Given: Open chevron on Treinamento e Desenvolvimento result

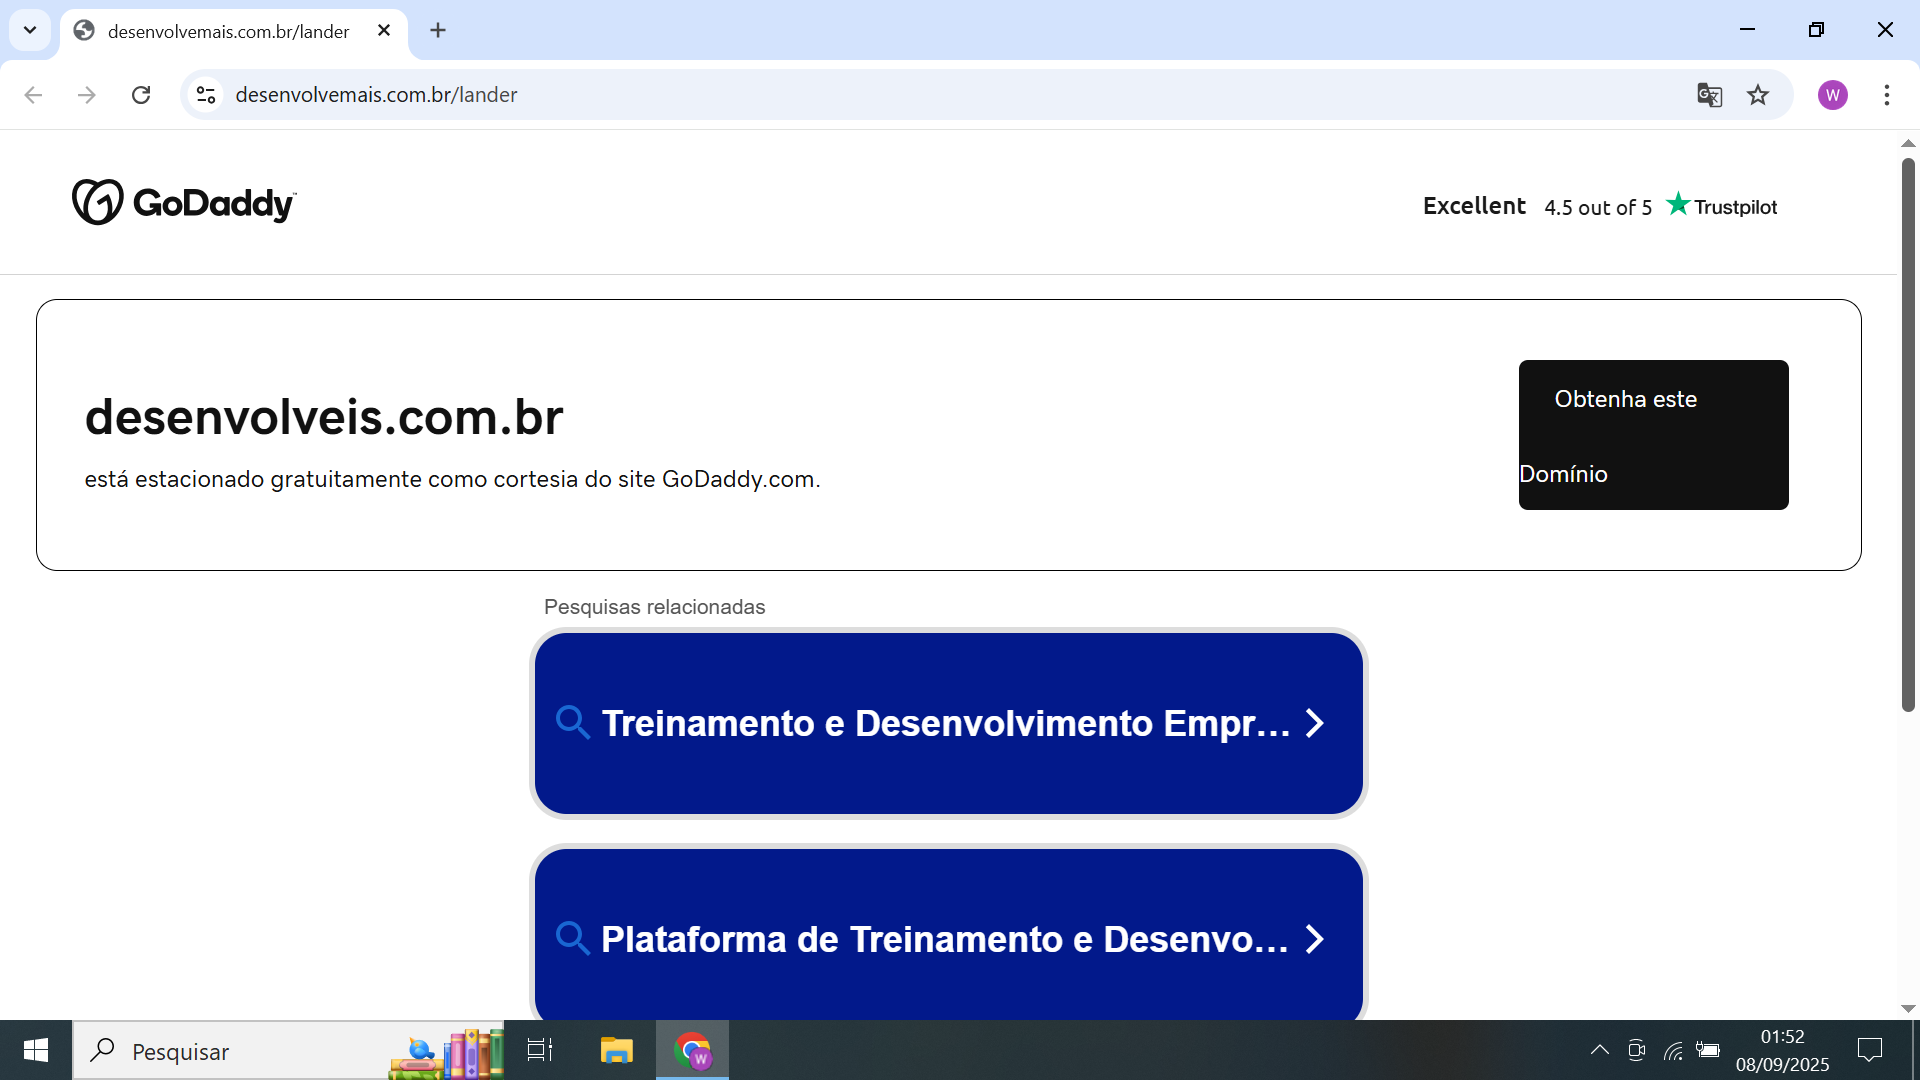Looking at the screenshot, I should pos(1315,723).
